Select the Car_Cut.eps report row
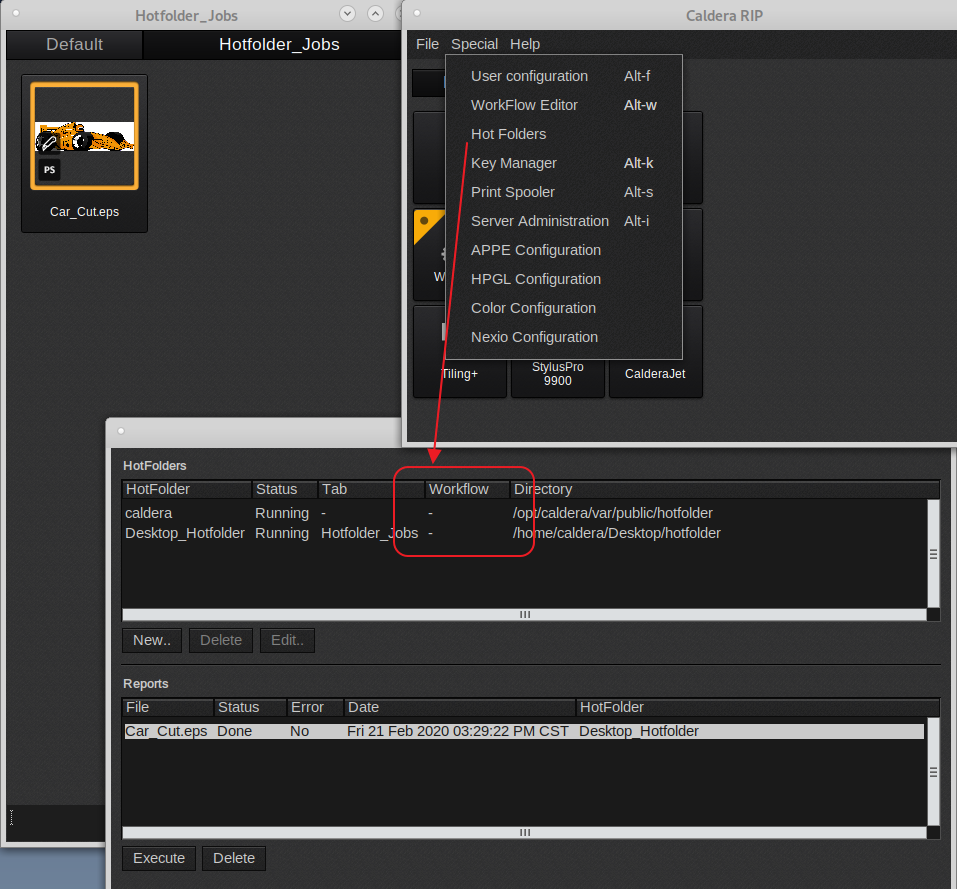The image size is (957, 889). click(x=166, y=731)
